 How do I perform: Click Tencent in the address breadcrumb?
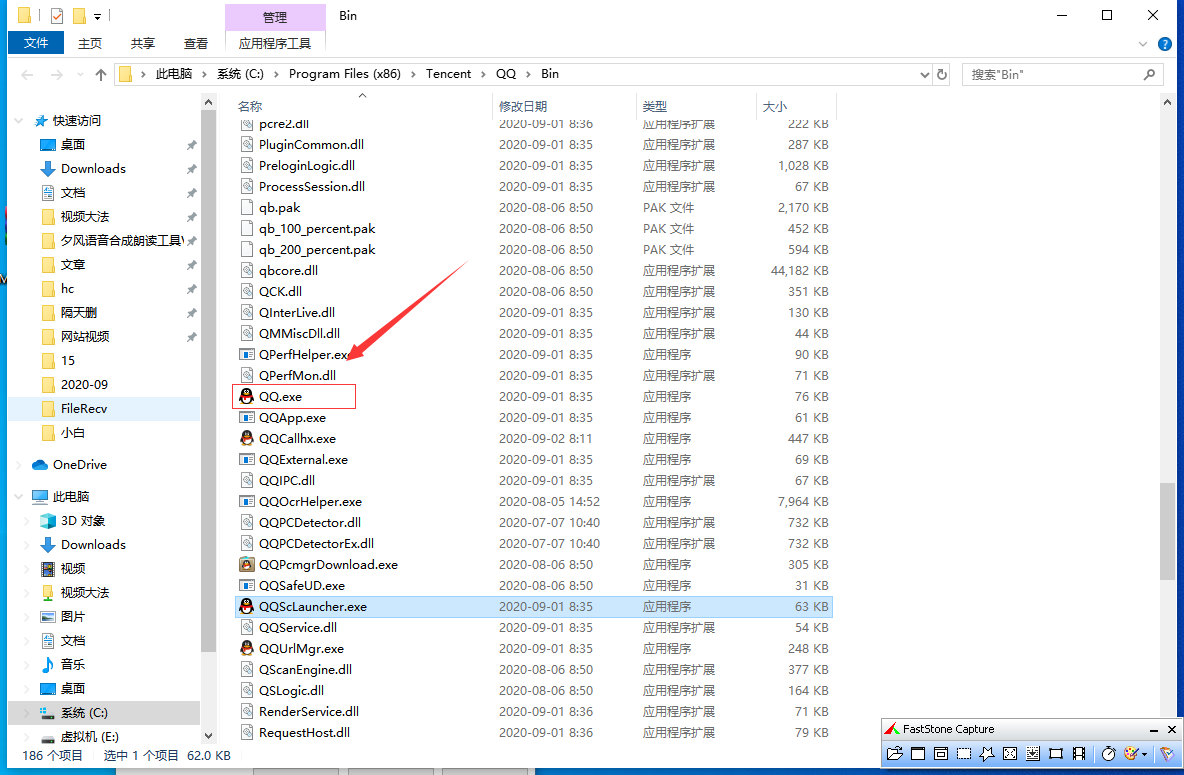click(448, 75)
